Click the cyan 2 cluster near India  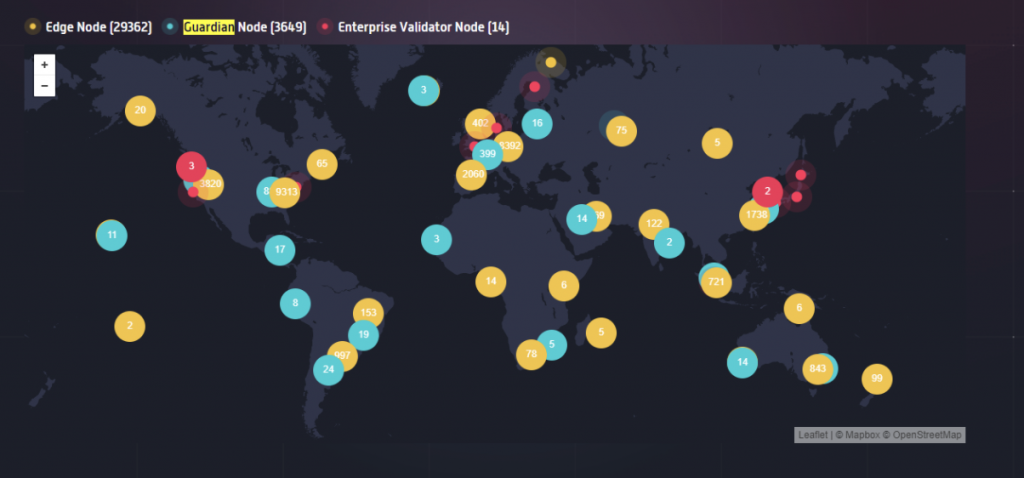tap(669, 243)
